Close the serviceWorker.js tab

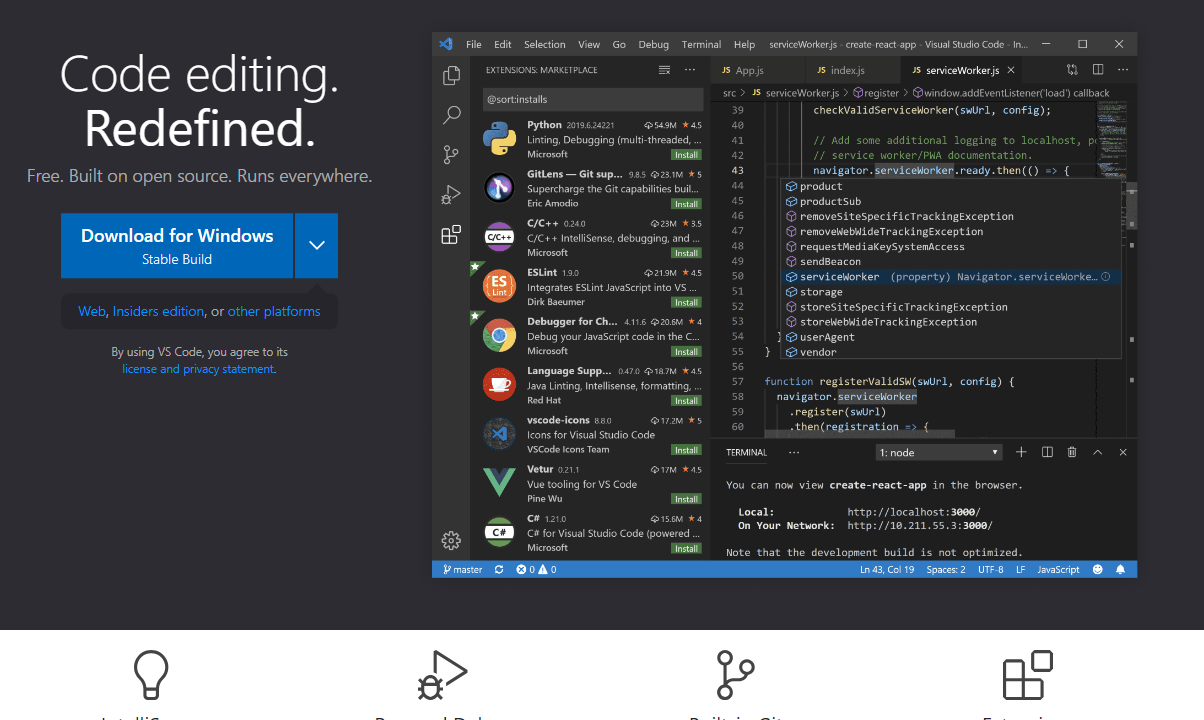(x=1011, y=70)
